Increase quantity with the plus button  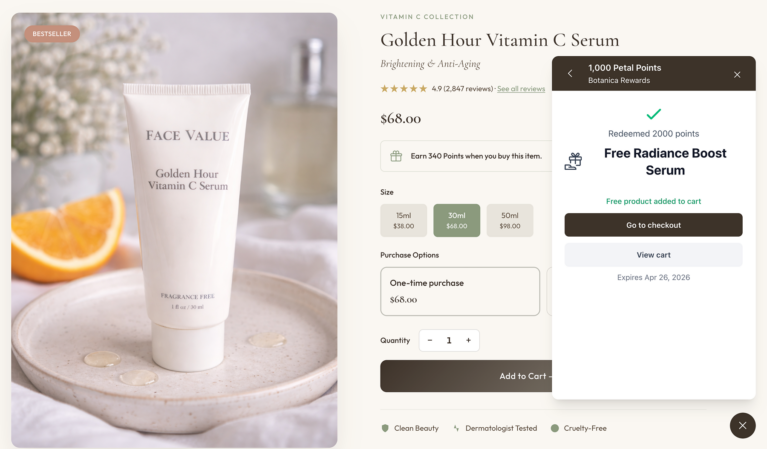click(x=468, y=340)
